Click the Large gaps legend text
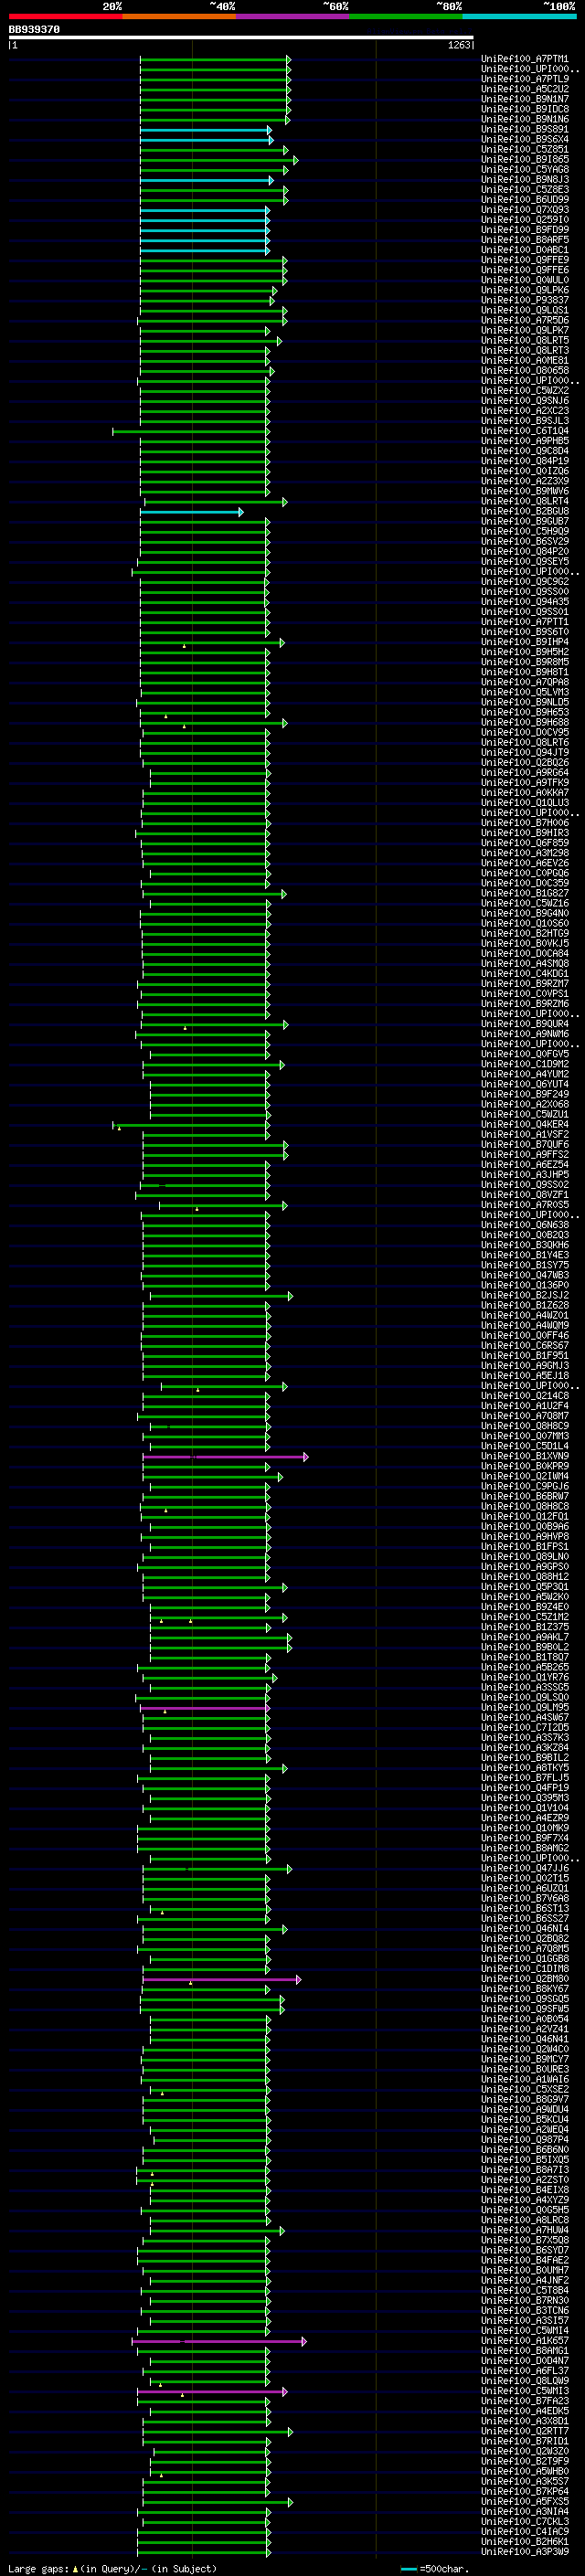This screenshot has width=585, height=2576. tap(111, 2568)
